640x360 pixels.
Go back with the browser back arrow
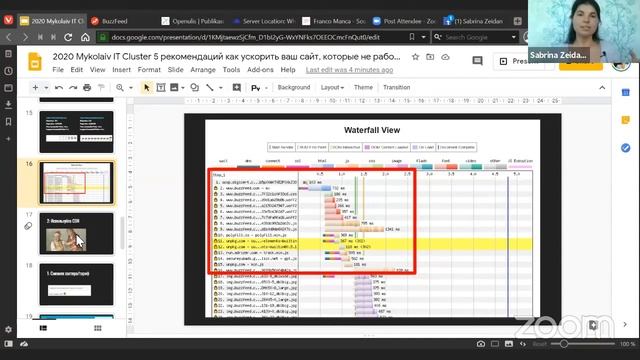[x=9, y=37]
